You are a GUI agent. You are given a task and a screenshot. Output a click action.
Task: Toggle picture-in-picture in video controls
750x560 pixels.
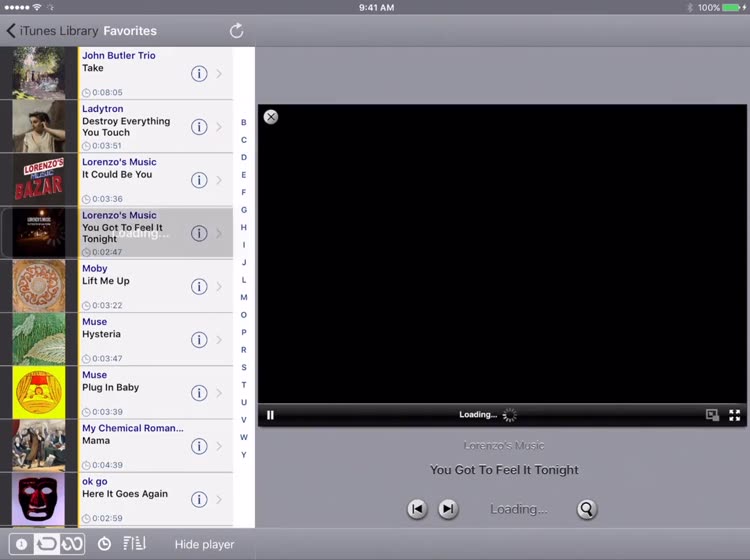click(x=712, y=415)
